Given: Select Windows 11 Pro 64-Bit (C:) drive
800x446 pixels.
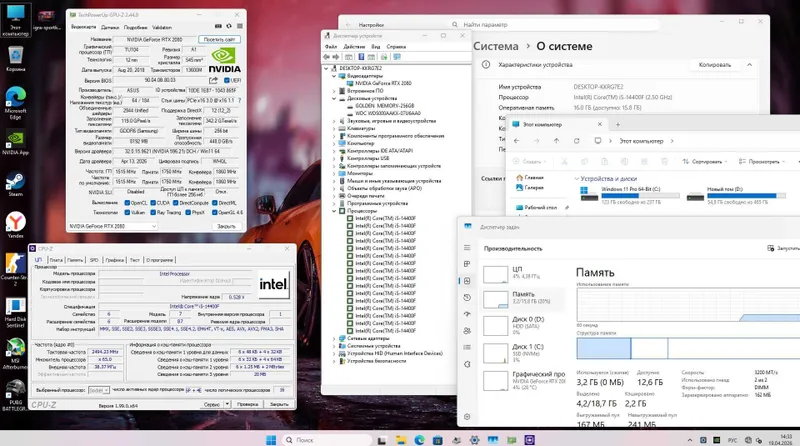Looking at the screenshot, I should (x=630, y=195).
